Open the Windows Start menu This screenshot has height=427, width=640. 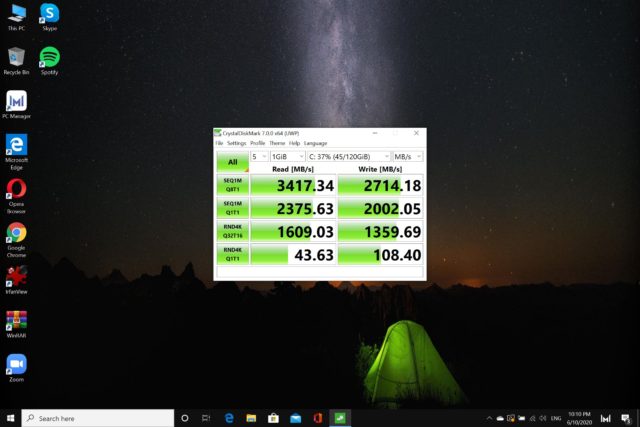(x=11, y=418)
